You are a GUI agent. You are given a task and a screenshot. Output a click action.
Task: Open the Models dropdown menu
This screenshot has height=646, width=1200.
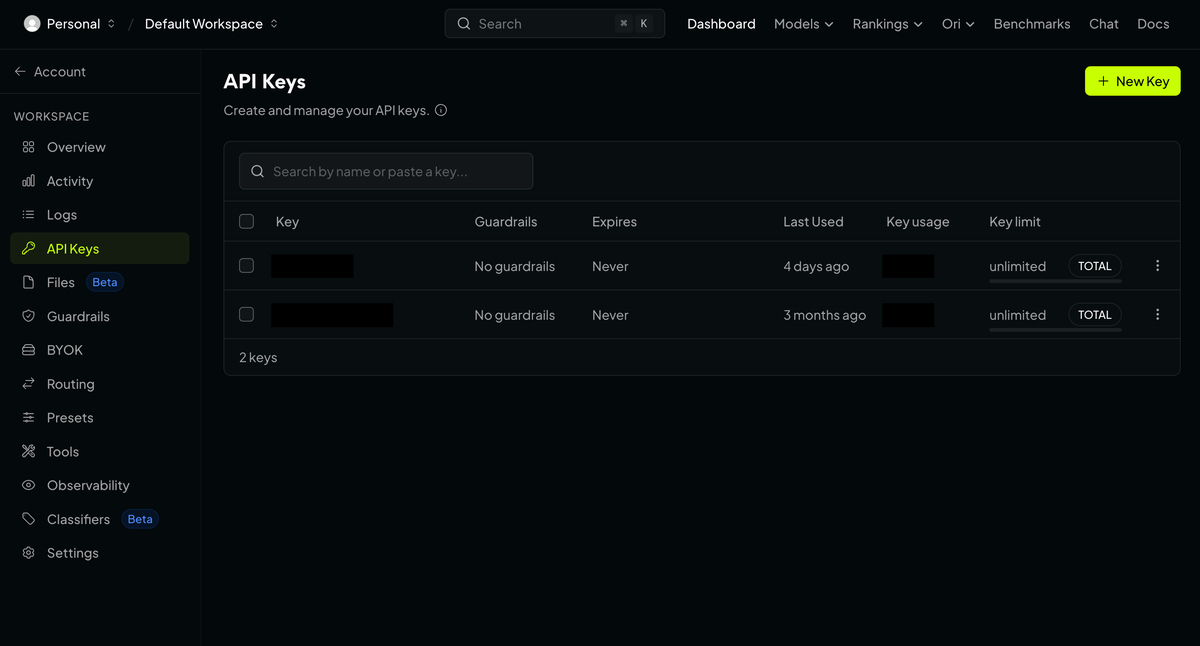803,24
